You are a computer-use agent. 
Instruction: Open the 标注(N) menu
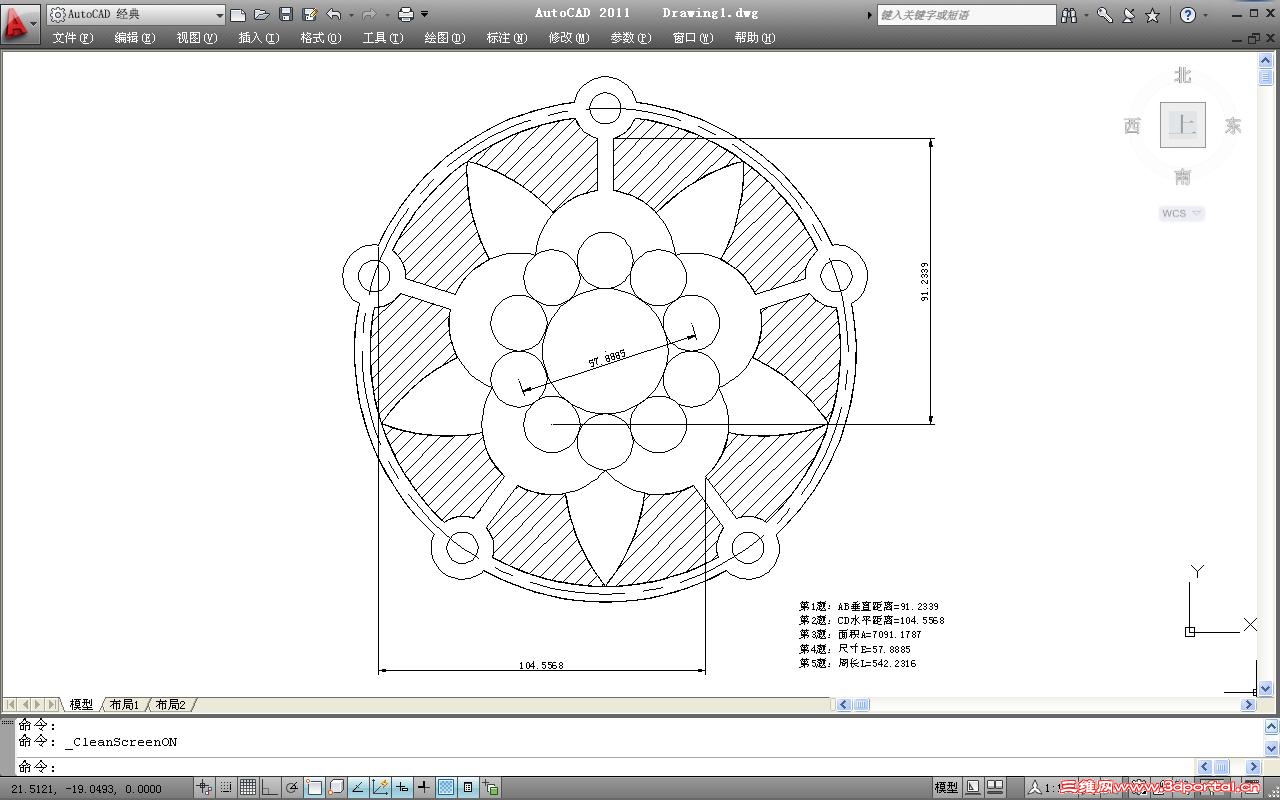(506, 38)
